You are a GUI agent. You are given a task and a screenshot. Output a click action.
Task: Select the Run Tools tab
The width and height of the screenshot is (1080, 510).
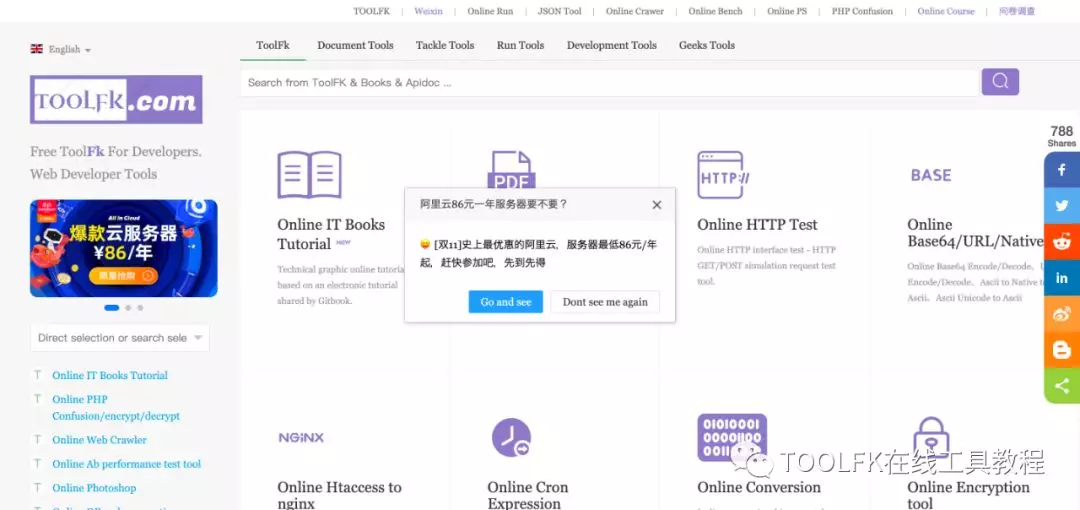click(x=520, y=45)
